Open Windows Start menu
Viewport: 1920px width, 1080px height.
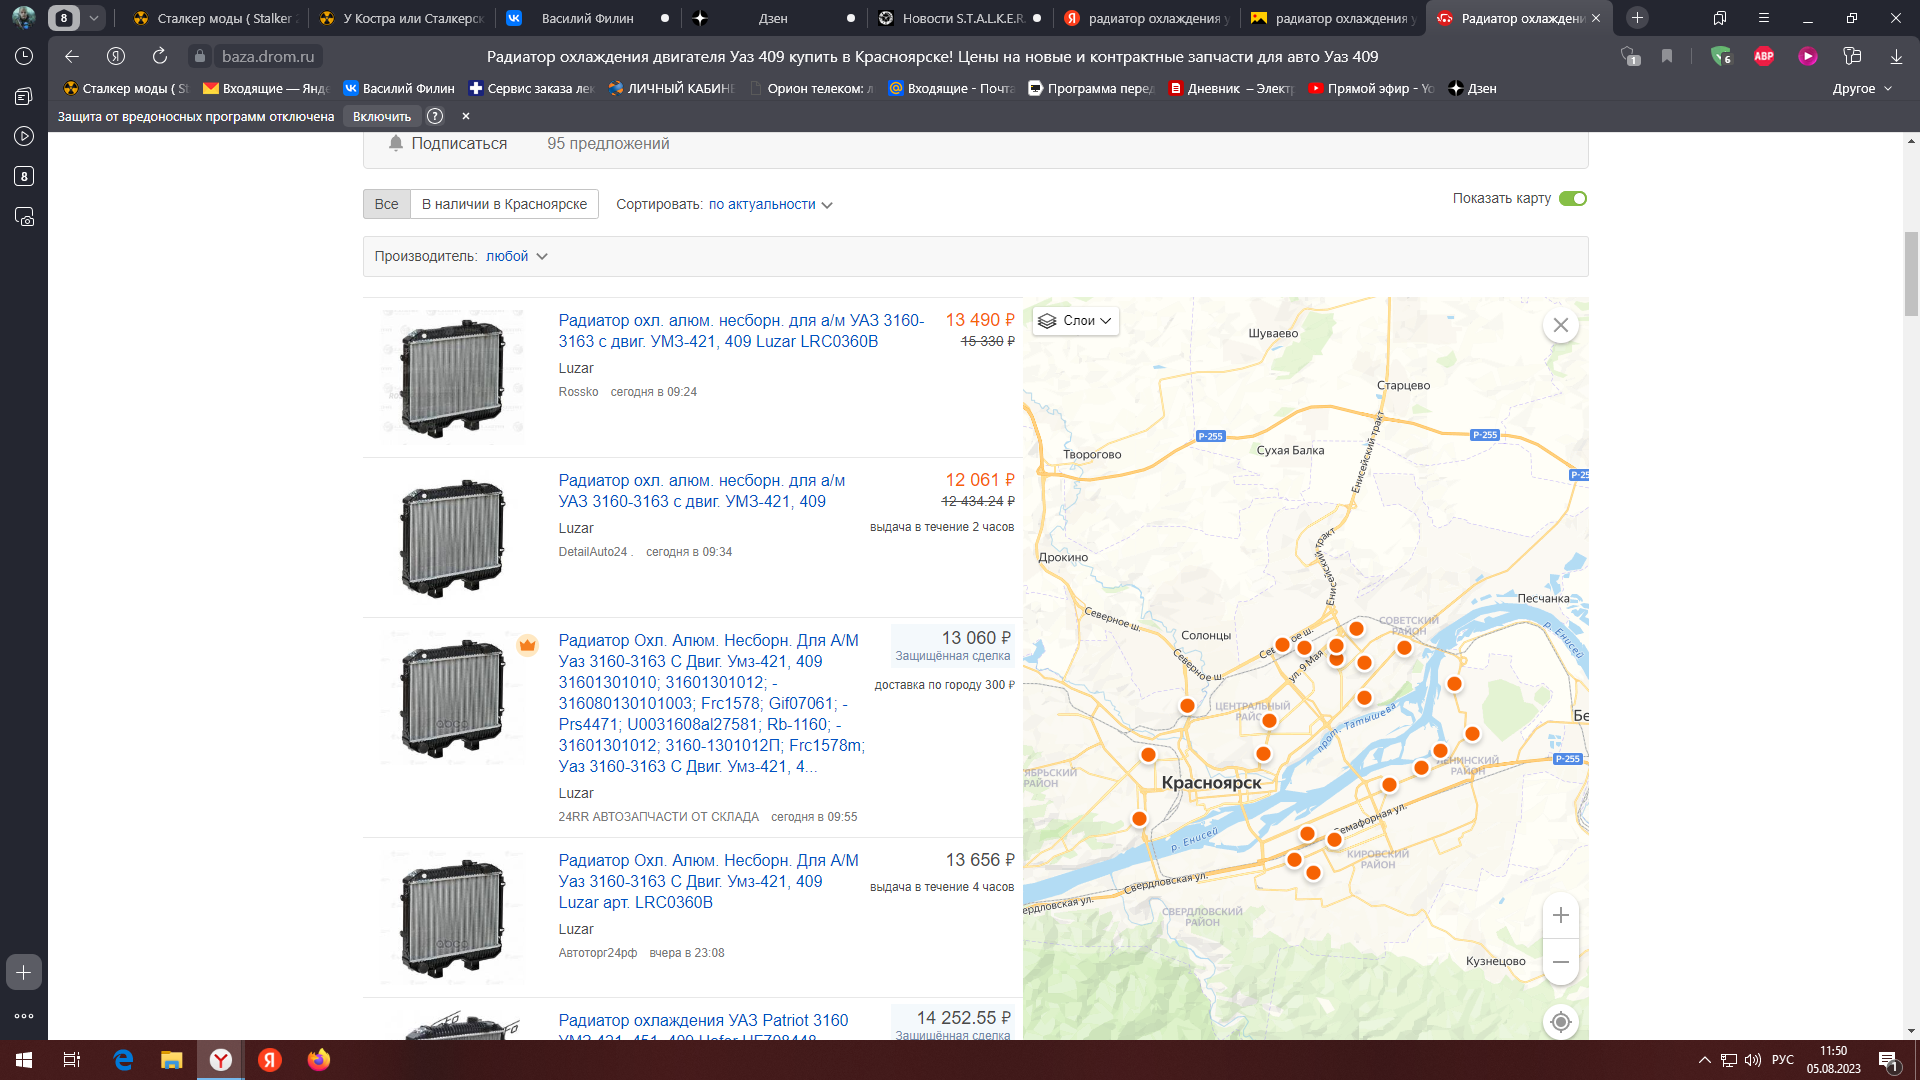tap(24, 1060)
